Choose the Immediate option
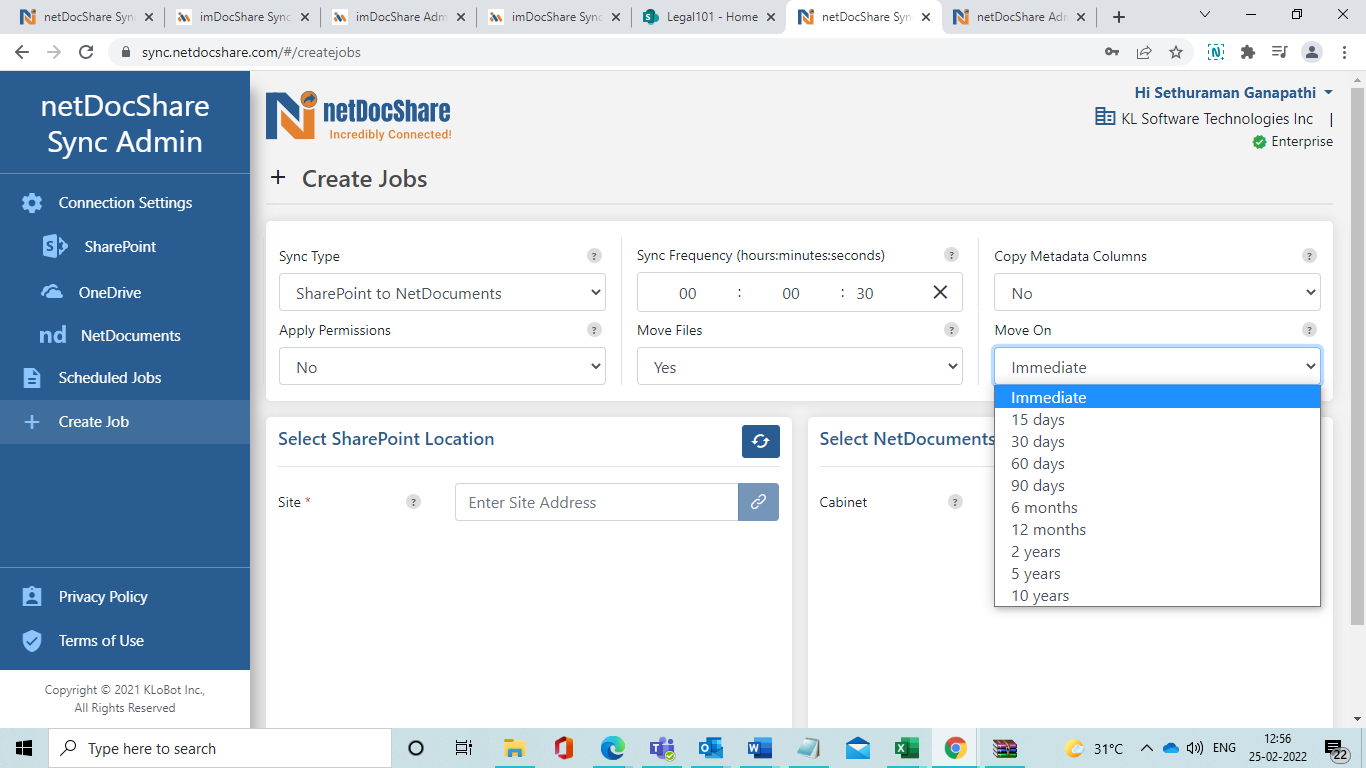Screen dimensions: 1366x768 [1157, 398]
